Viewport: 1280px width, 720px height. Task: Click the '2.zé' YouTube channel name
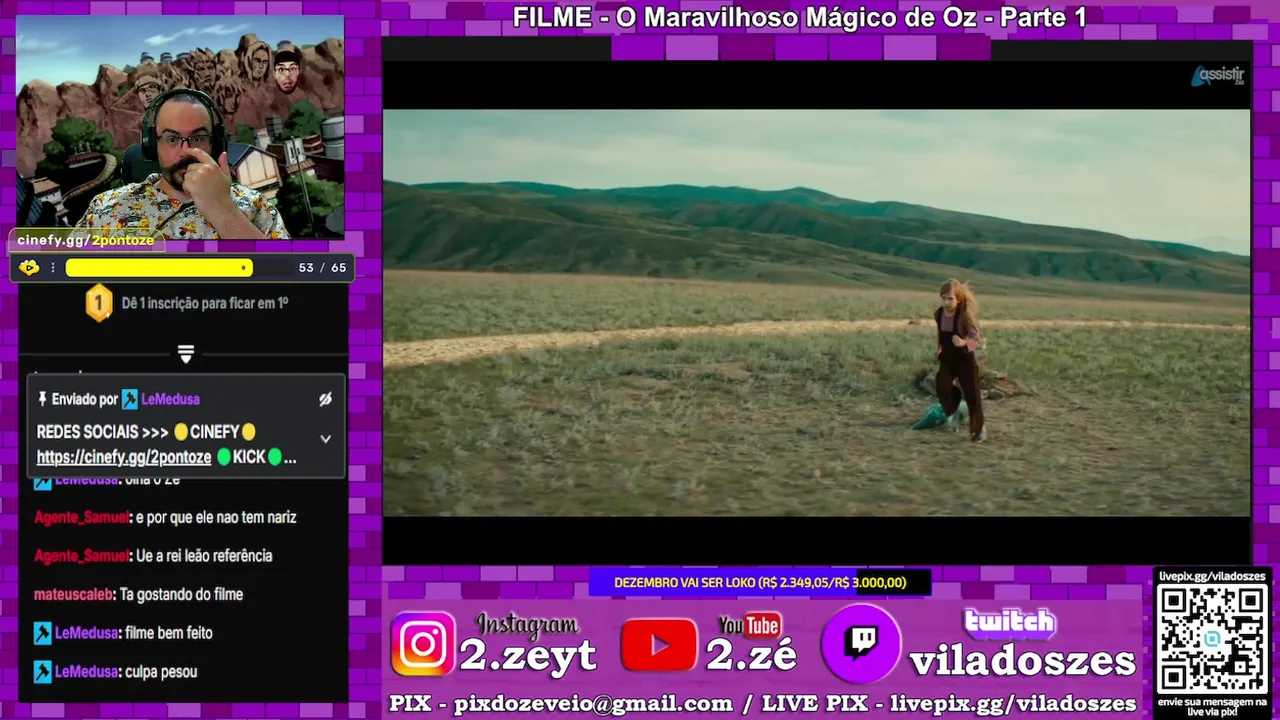pyautogui.click(x=751, y=656)
